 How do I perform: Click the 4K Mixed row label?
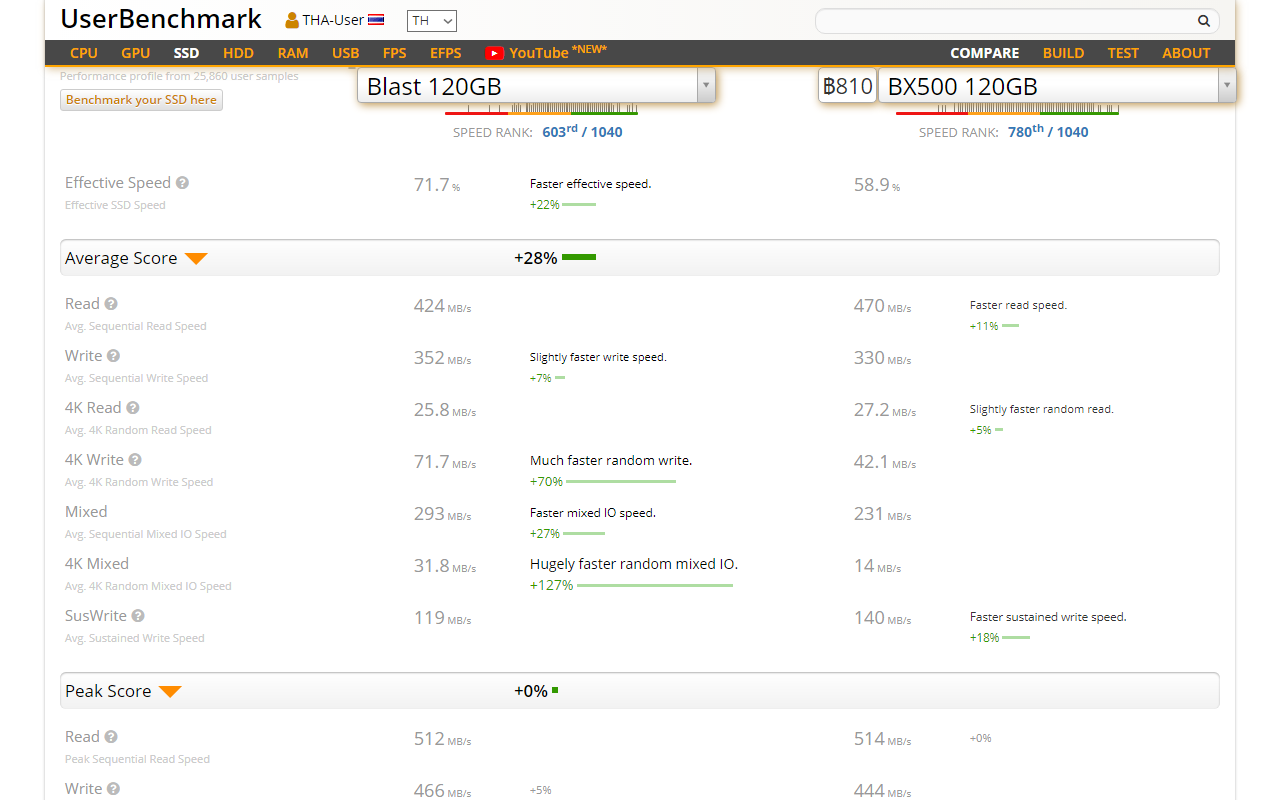click(x=97, y=564)
